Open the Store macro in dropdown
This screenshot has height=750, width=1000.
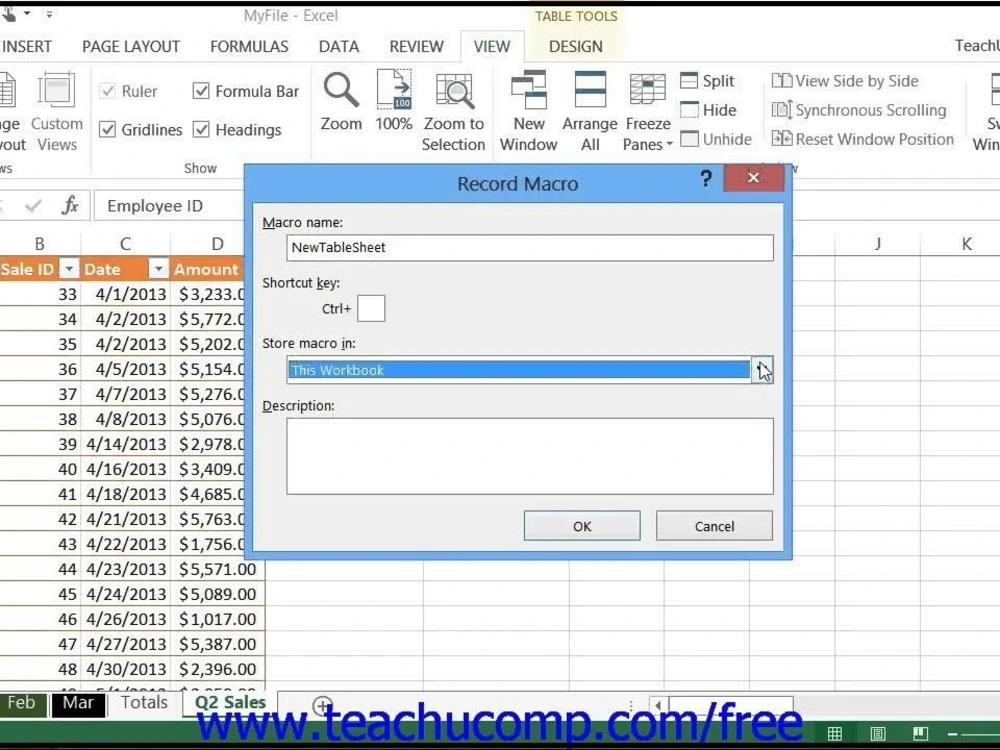(763, 370)
